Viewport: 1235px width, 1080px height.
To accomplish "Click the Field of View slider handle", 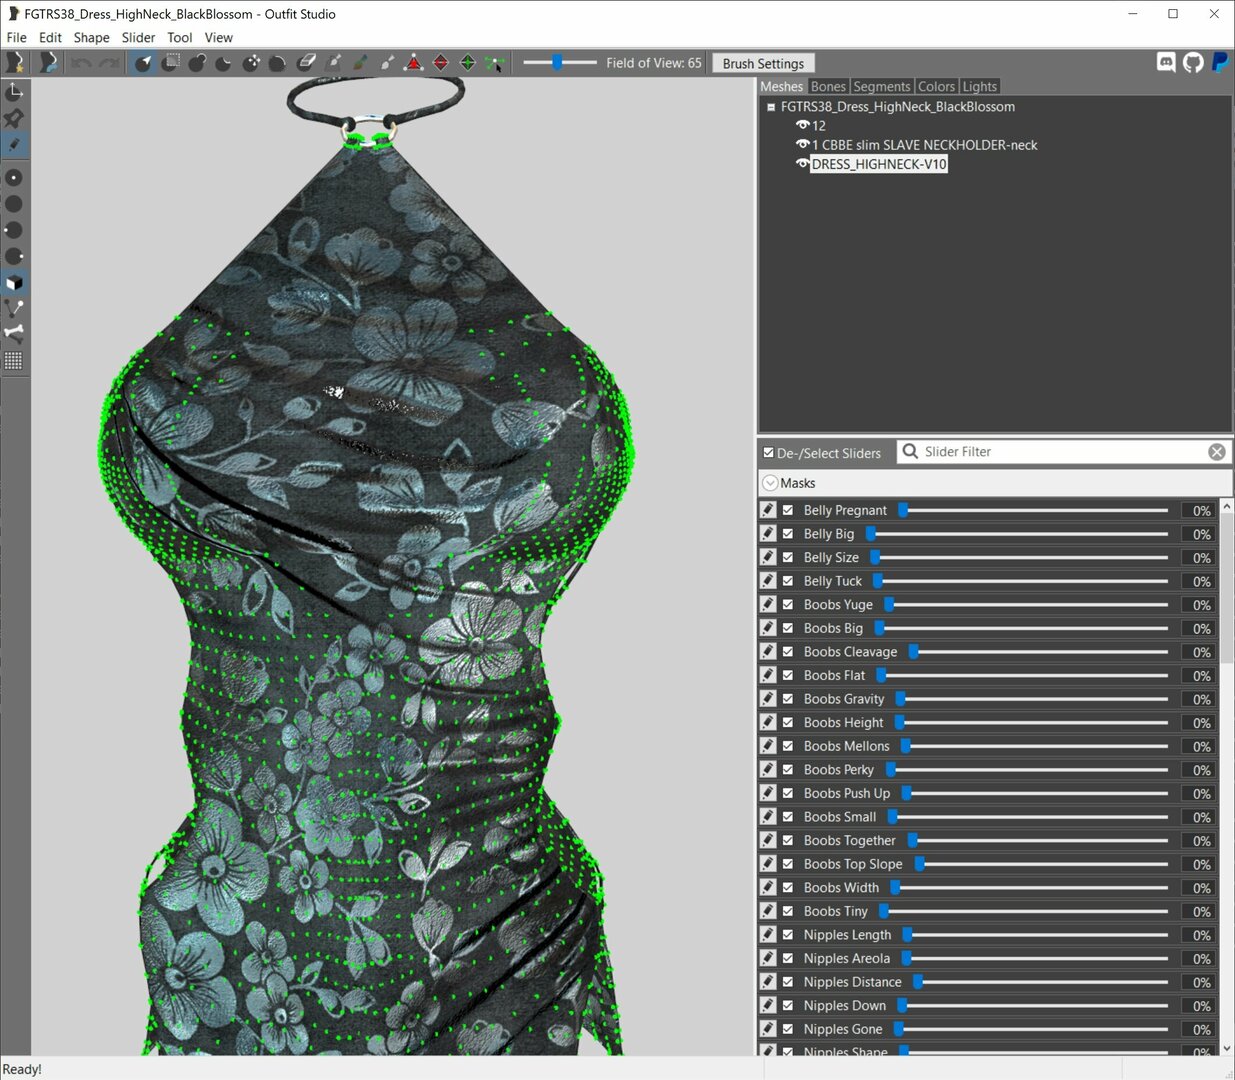I will [558, 63].
